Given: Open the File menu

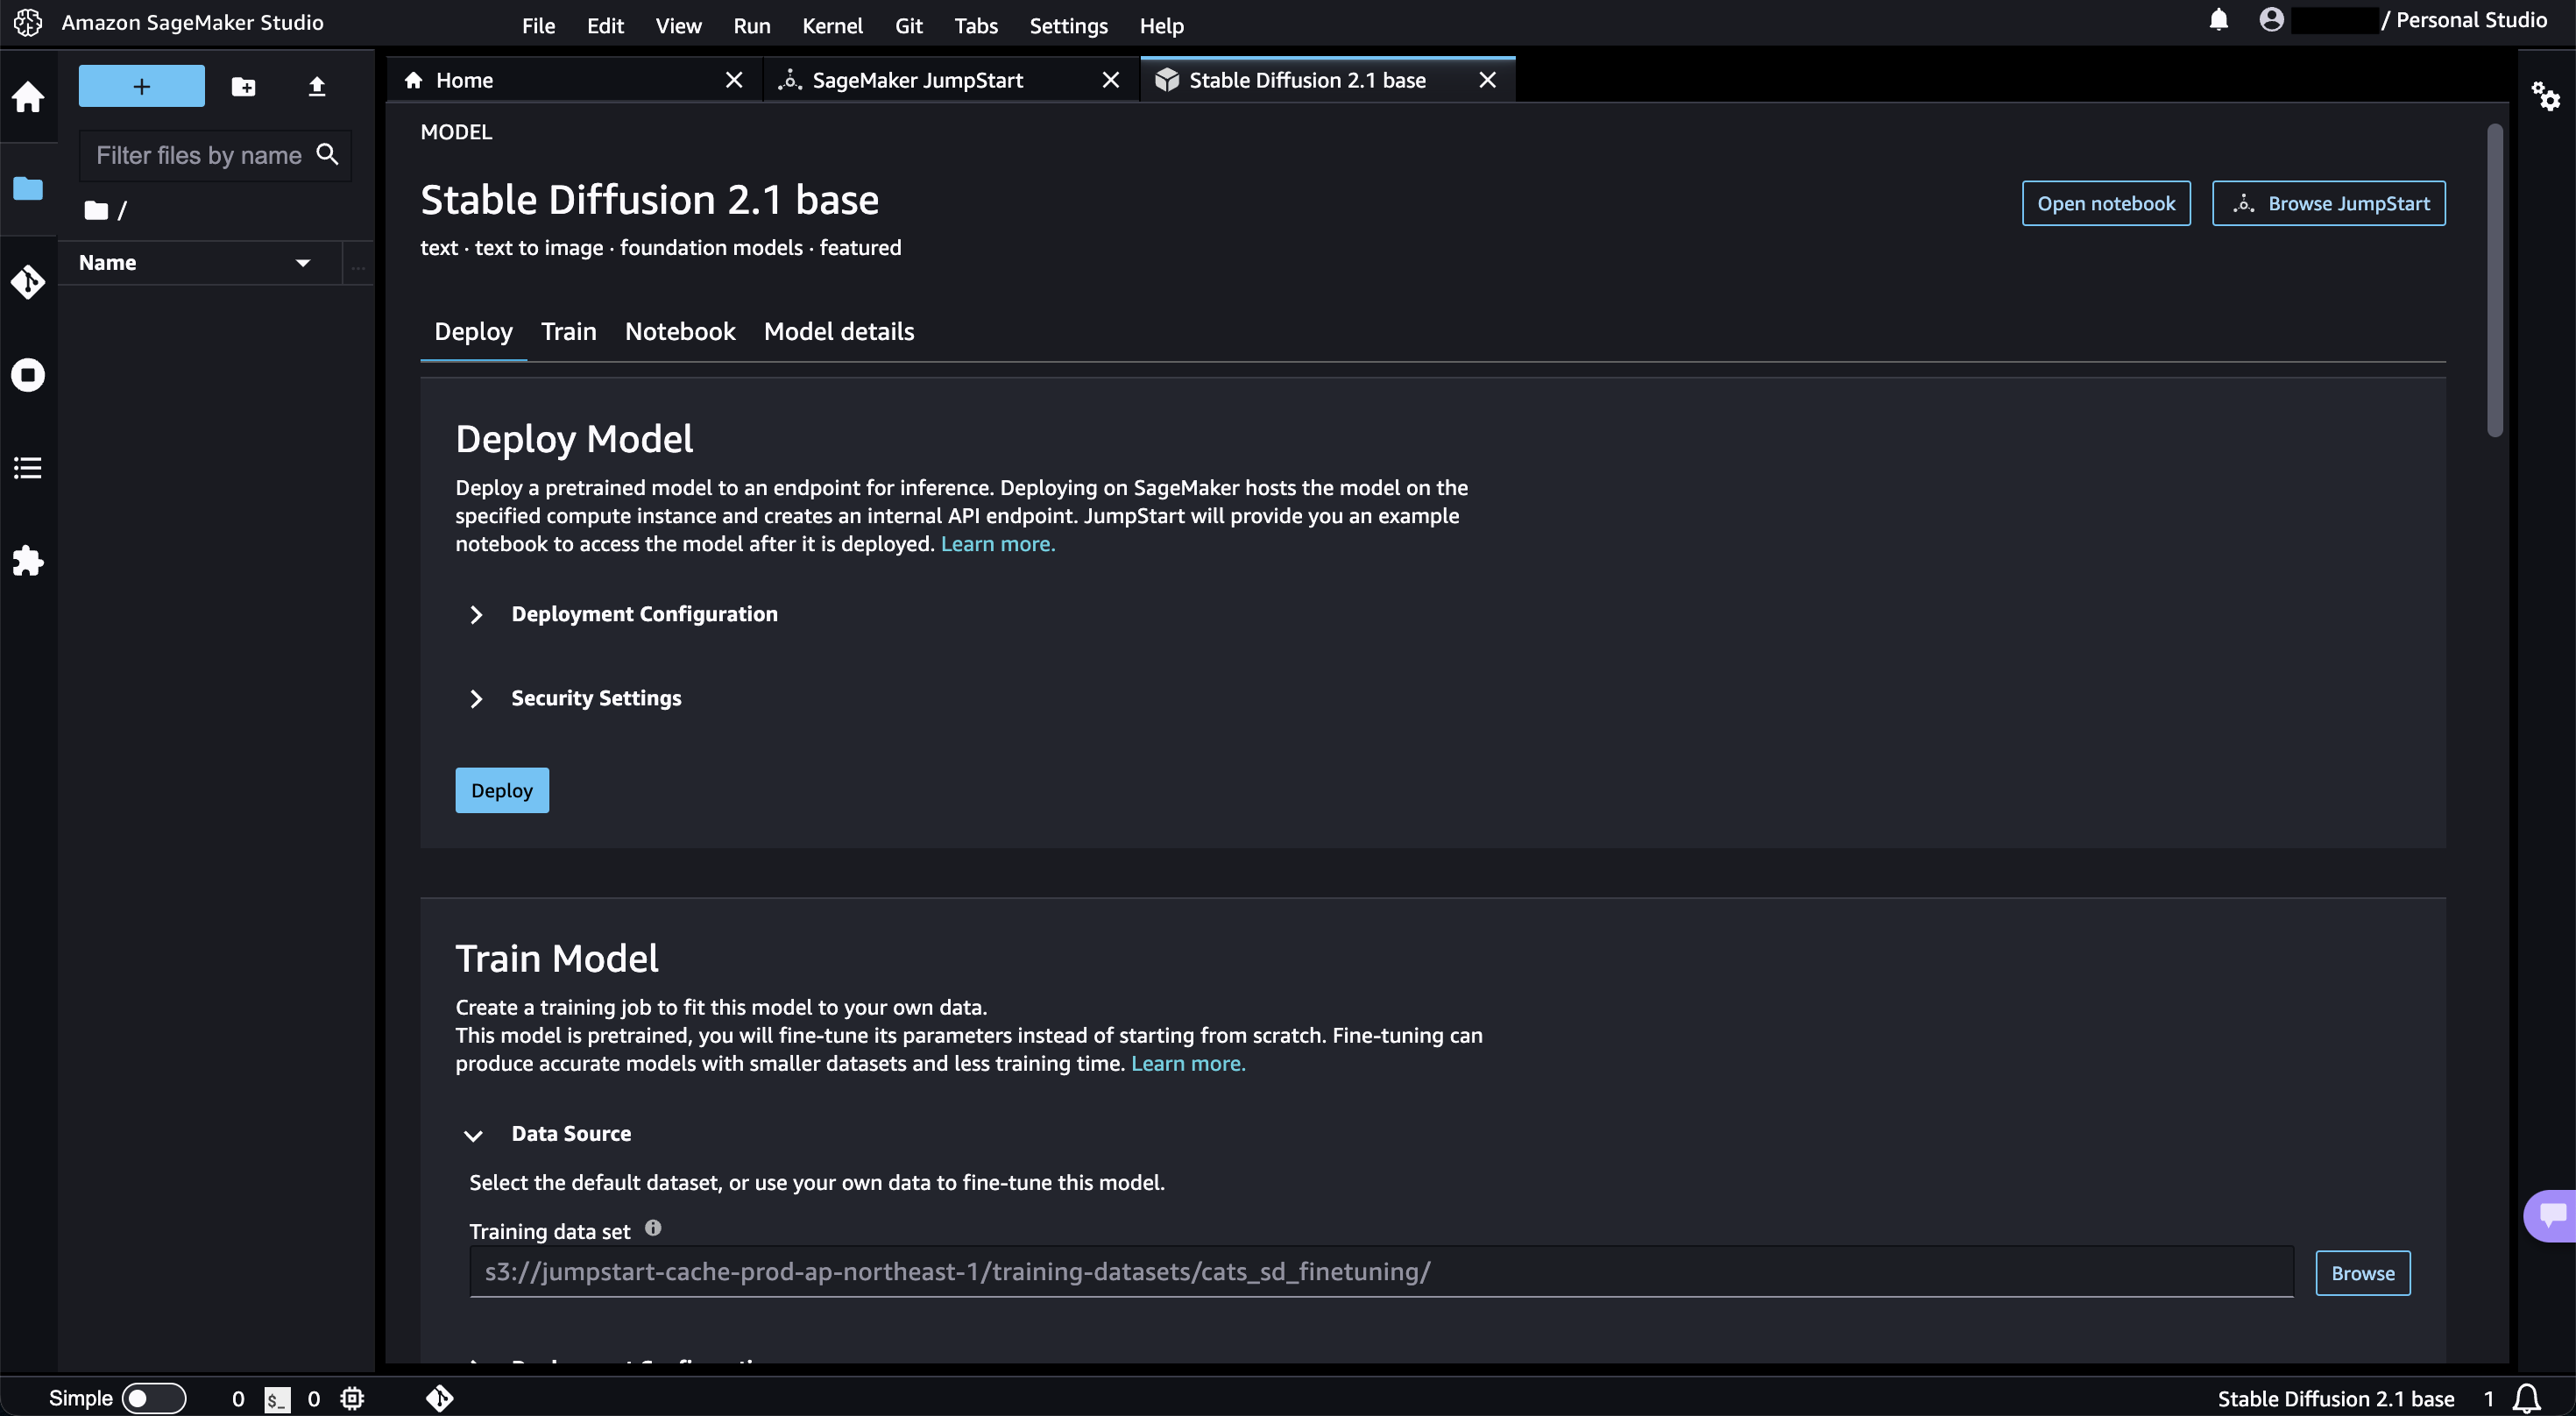Looking at the screenshot, I should coord(538,25).
